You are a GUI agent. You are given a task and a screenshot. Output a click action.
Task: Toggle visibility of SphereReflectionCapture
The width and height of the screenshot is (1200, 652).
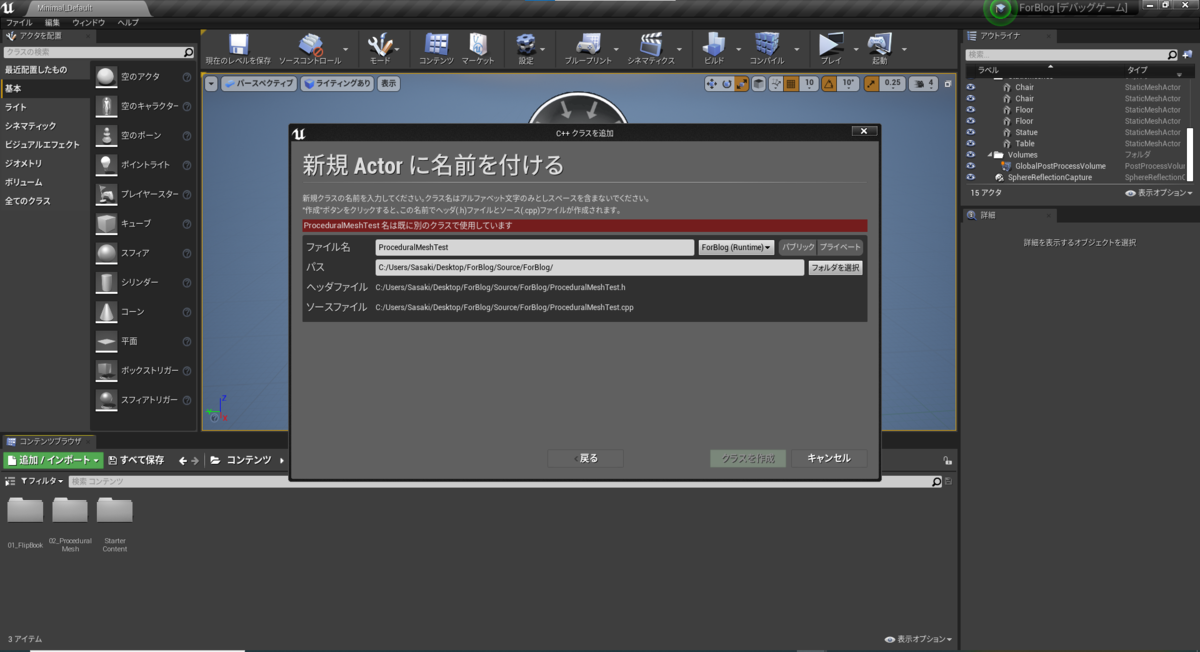point(970,177)
